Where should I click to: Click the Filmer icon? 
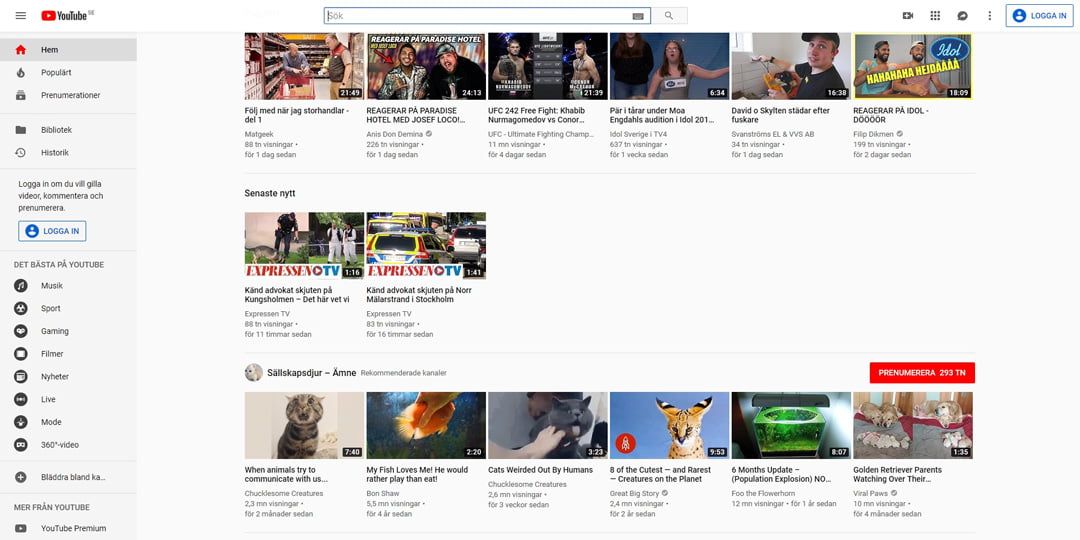click(21, 353)
